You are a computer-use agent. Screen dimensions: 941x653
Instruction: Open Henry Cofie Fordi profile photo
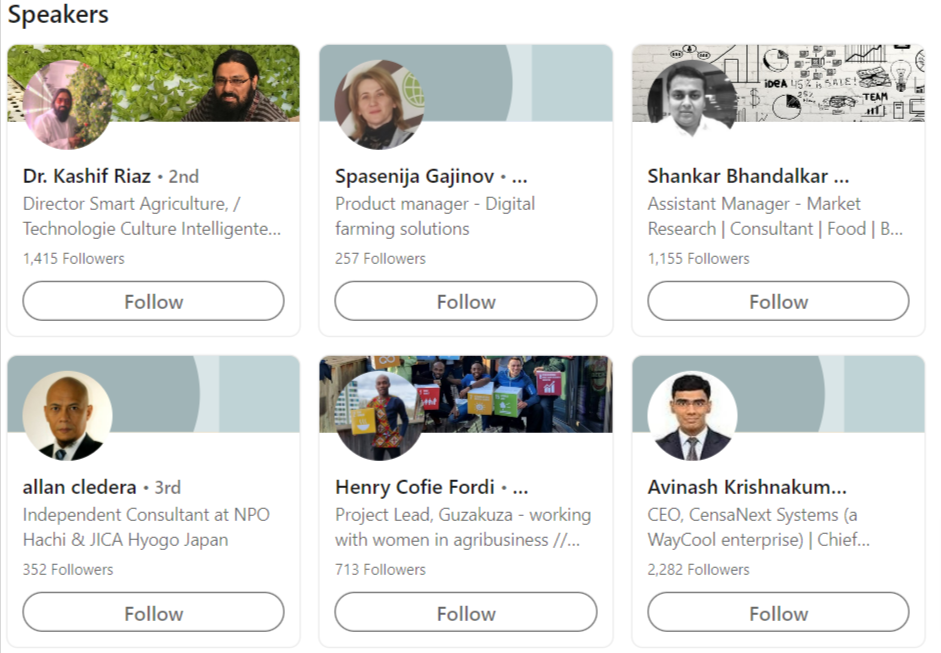379,416
